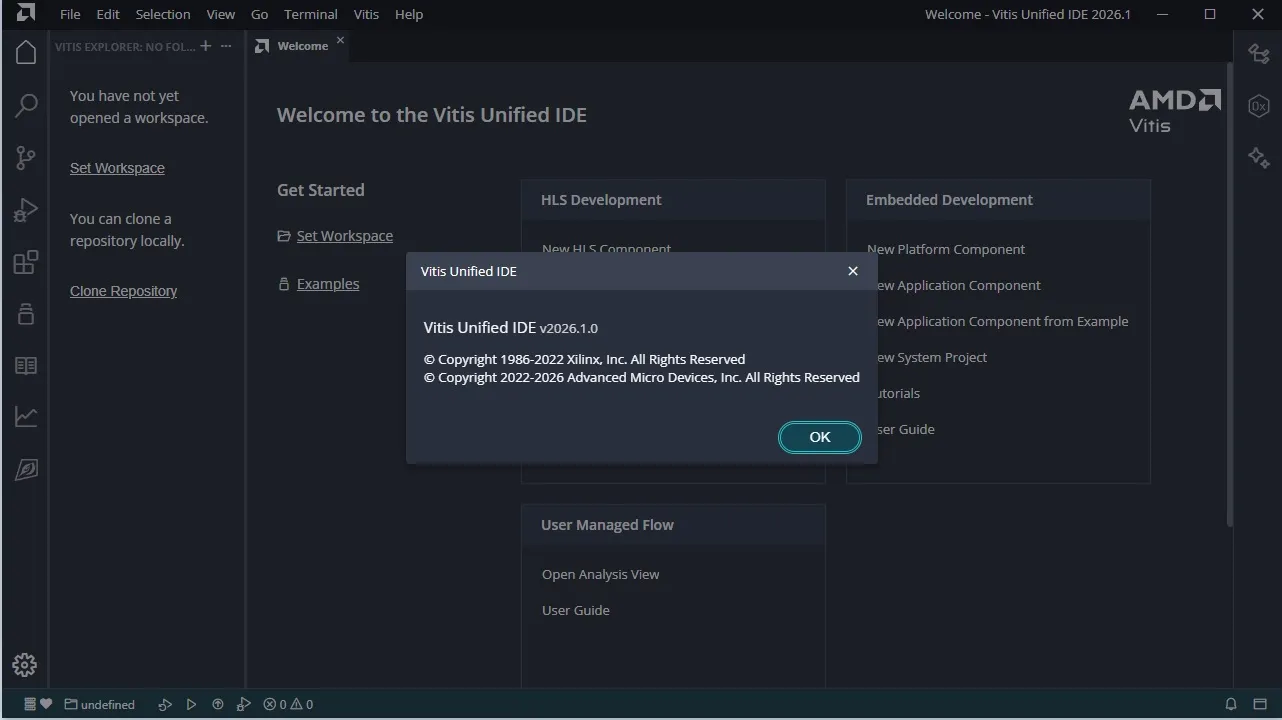1282x720 pixels.
Task: Click the plus icon in Vitis Explorer header
Action: (x=206, y=46)
